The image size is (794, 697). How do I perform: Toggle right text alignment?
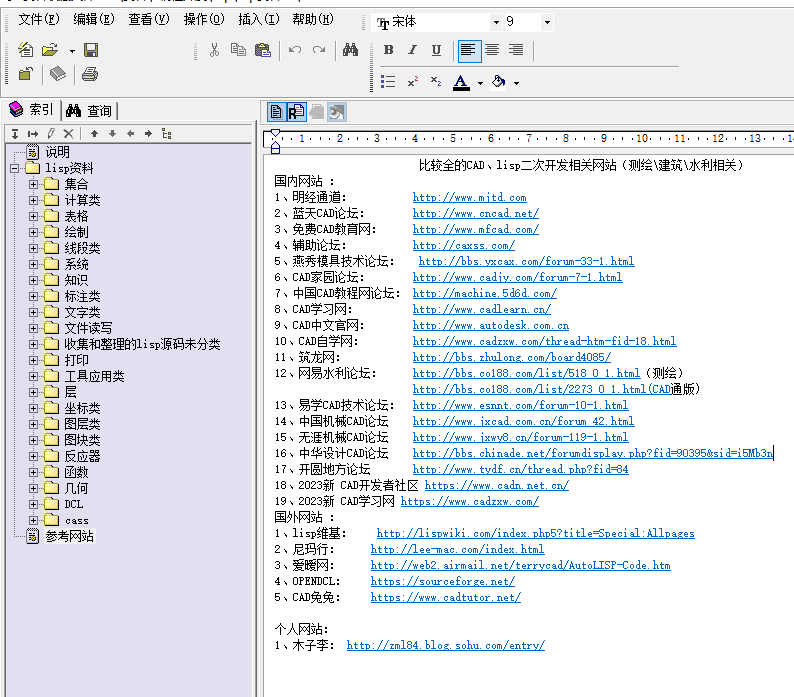coord(516,50)
